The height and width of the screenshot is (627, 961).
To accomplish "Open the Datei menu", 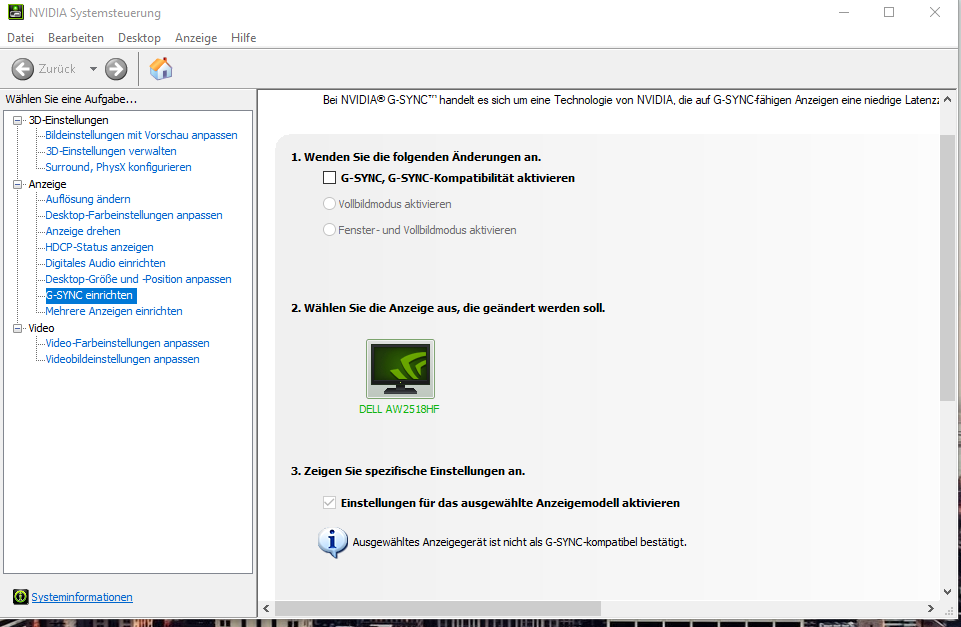I will (20, 37).
